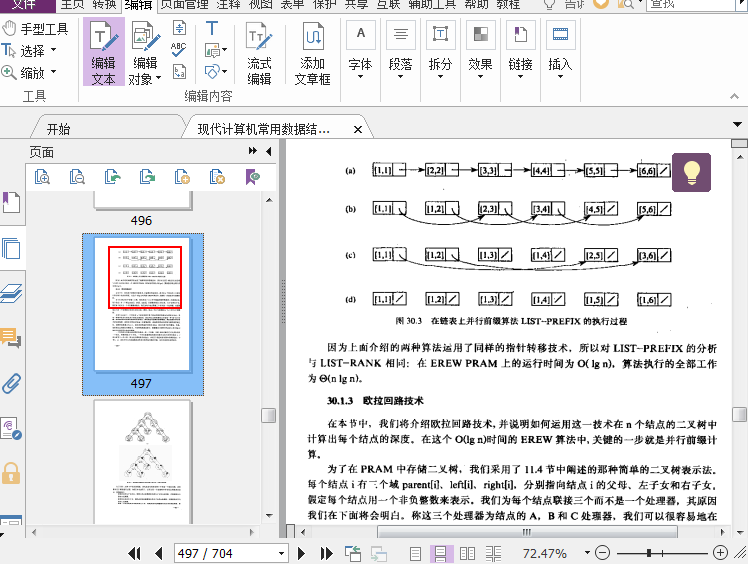This screenshot has height=564, width=748.
Task: Go to the next page
Action: tap(301, 554)
